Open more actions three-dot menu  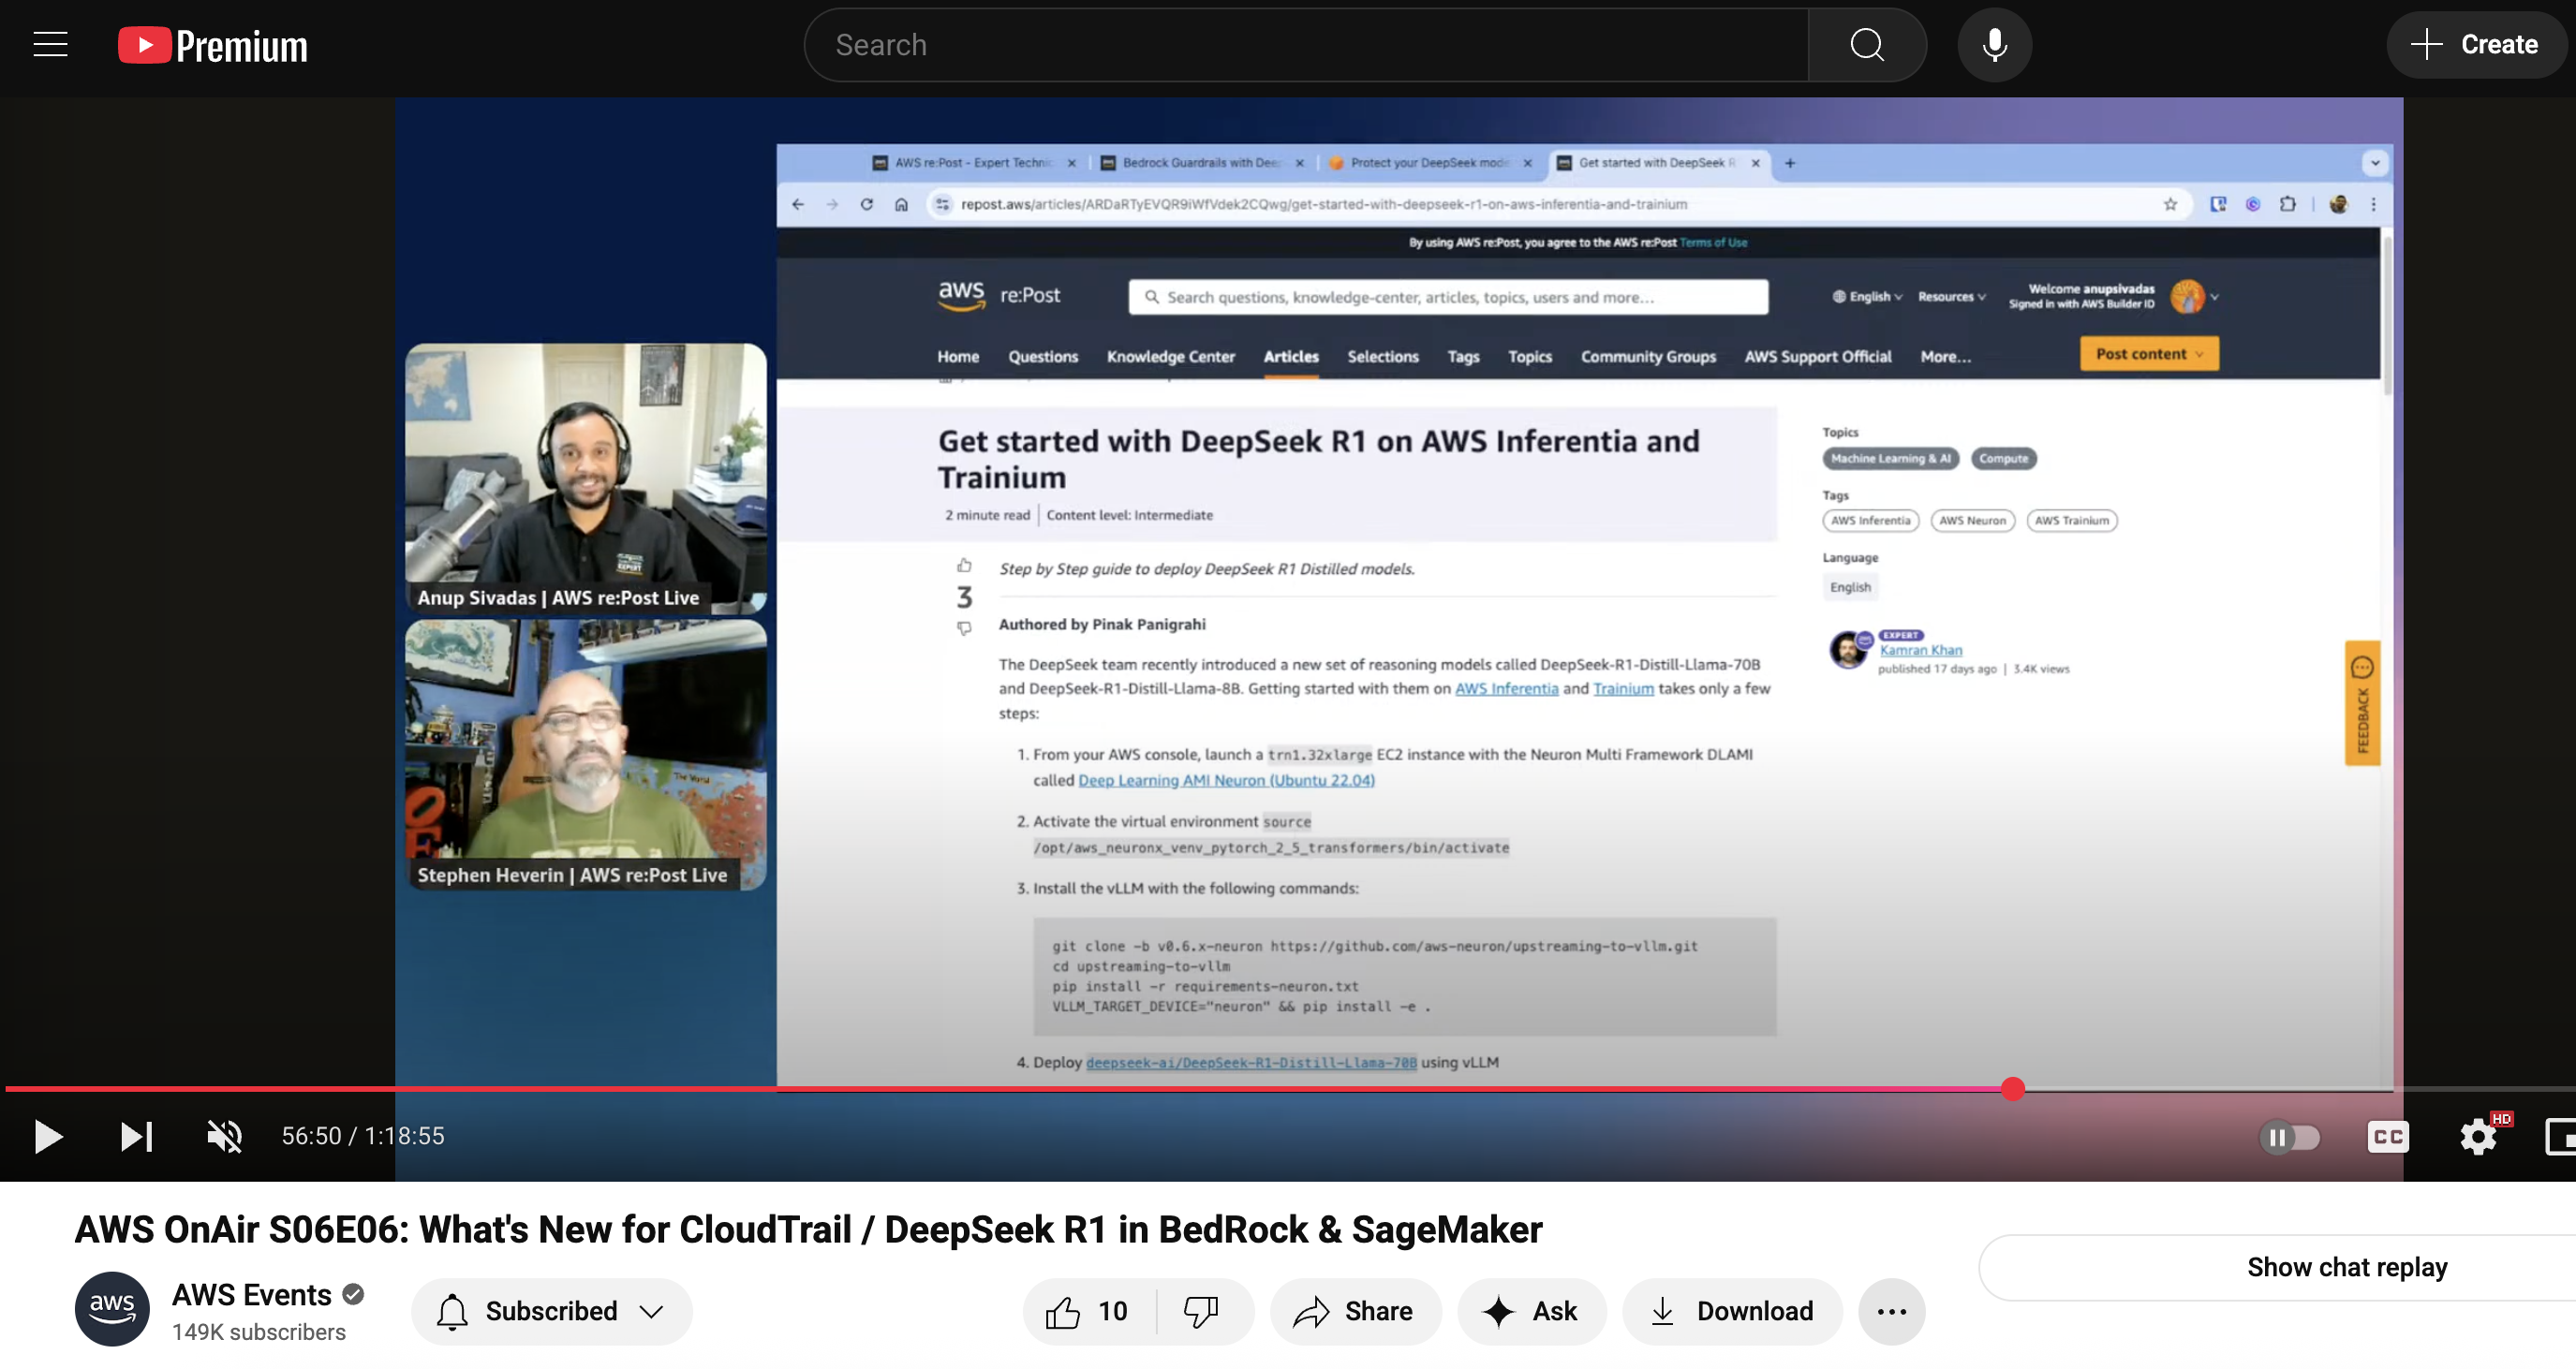(x=1891, y=1311)
